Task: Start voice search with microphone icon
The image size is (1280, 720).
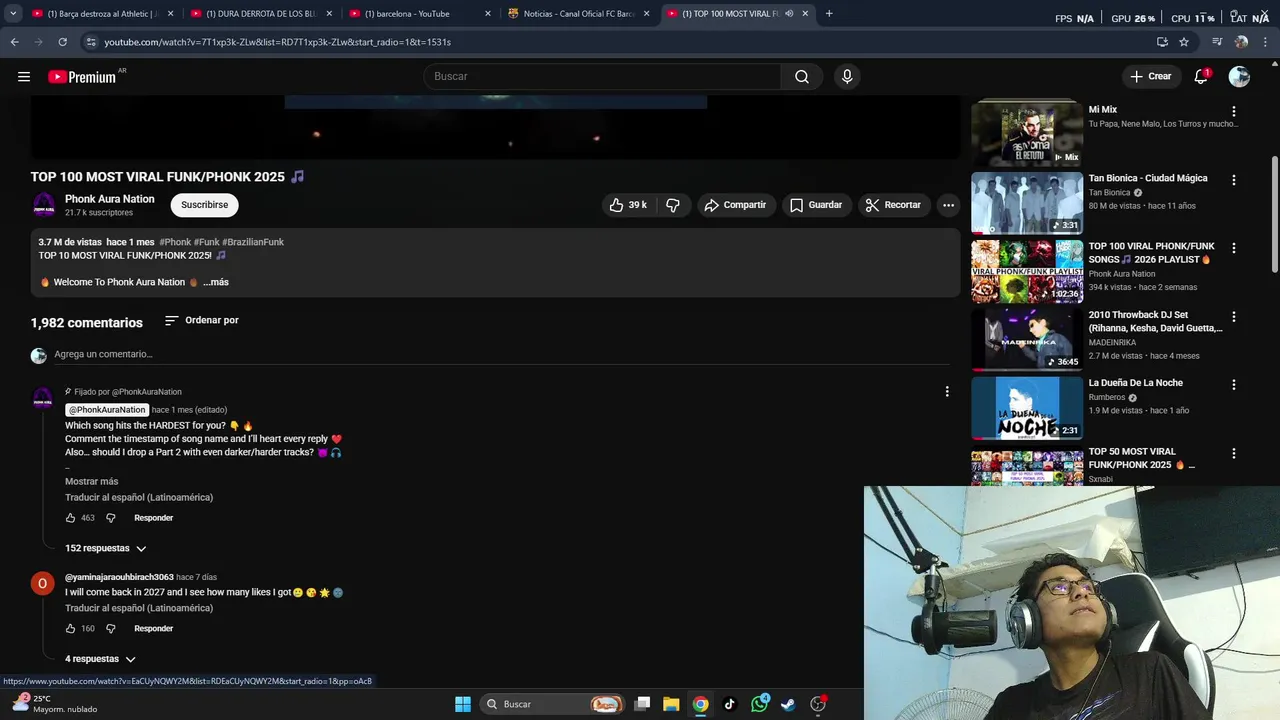Action: click(x=847, y=77)
